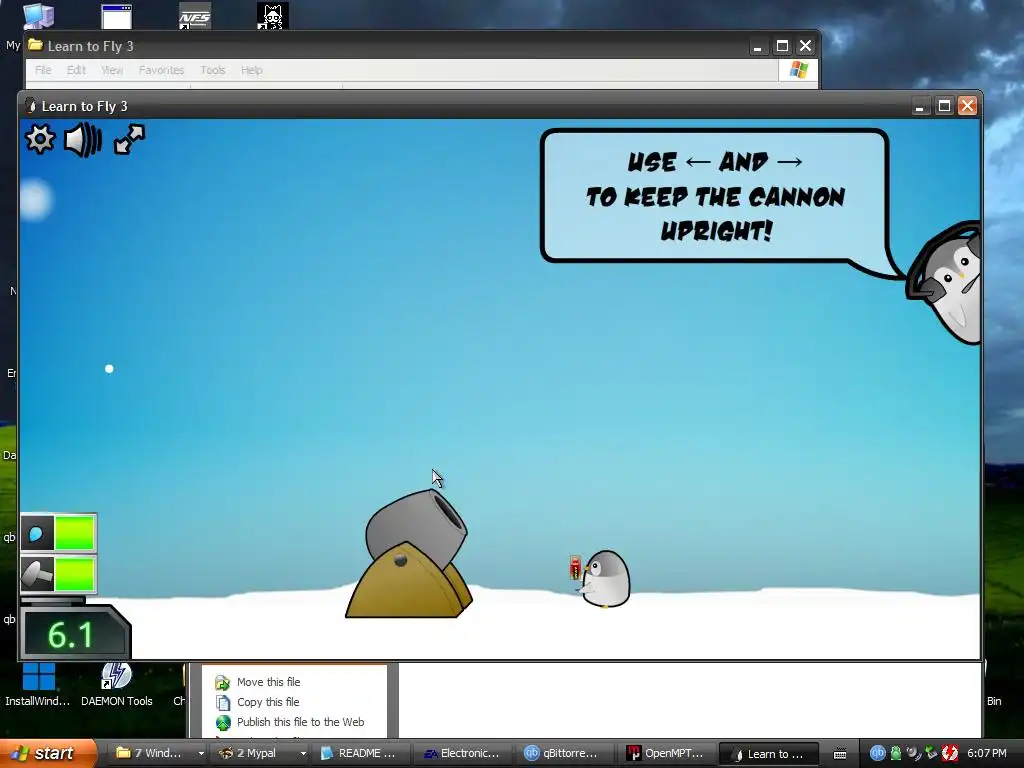Click the green system tray icon

896,753
